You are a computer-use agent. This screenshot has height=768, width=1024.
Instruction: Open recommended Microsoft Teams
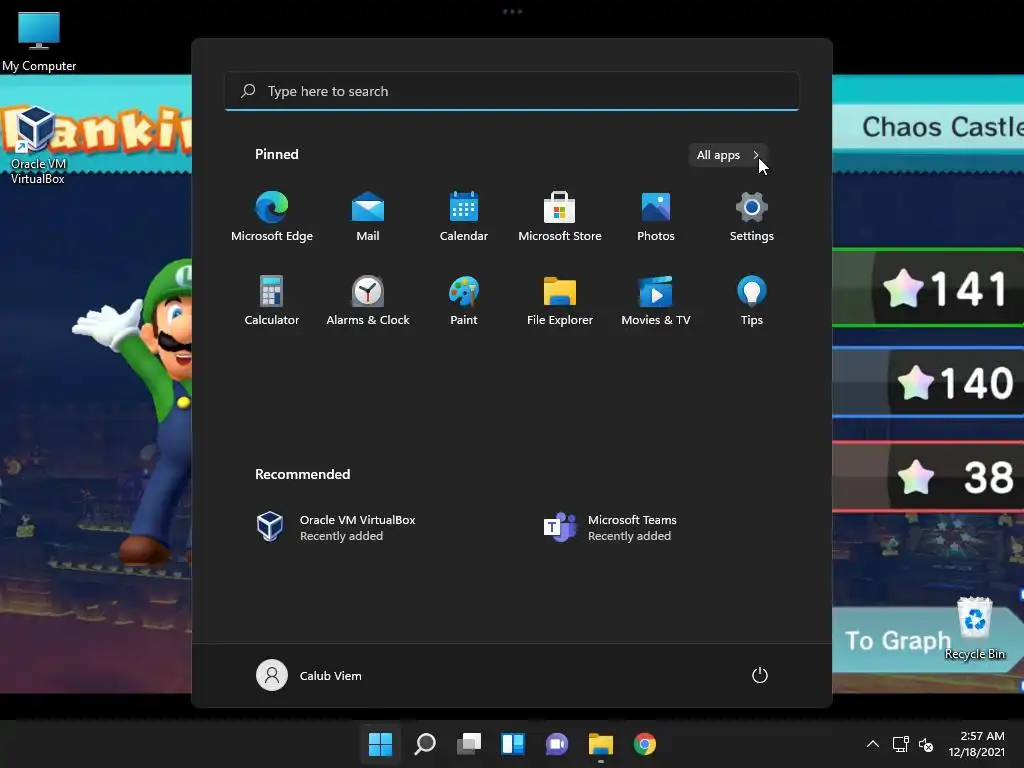coord(611,527)
